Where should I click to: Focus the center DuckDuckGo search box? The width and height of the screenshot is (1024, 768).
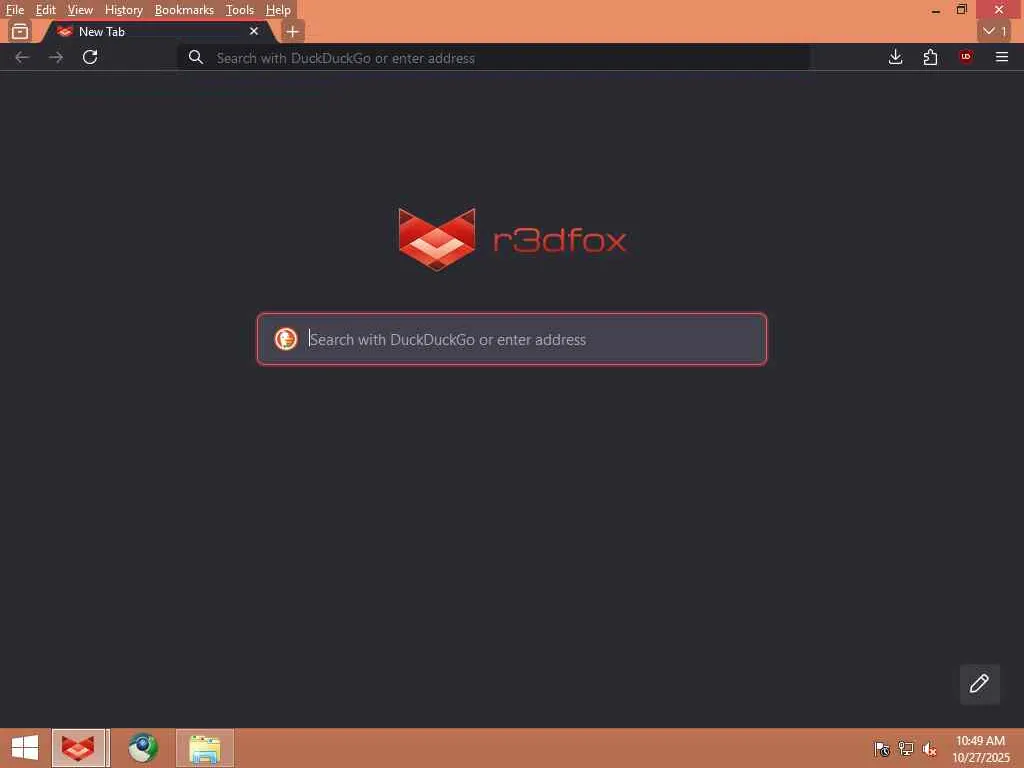pos(512,340)
